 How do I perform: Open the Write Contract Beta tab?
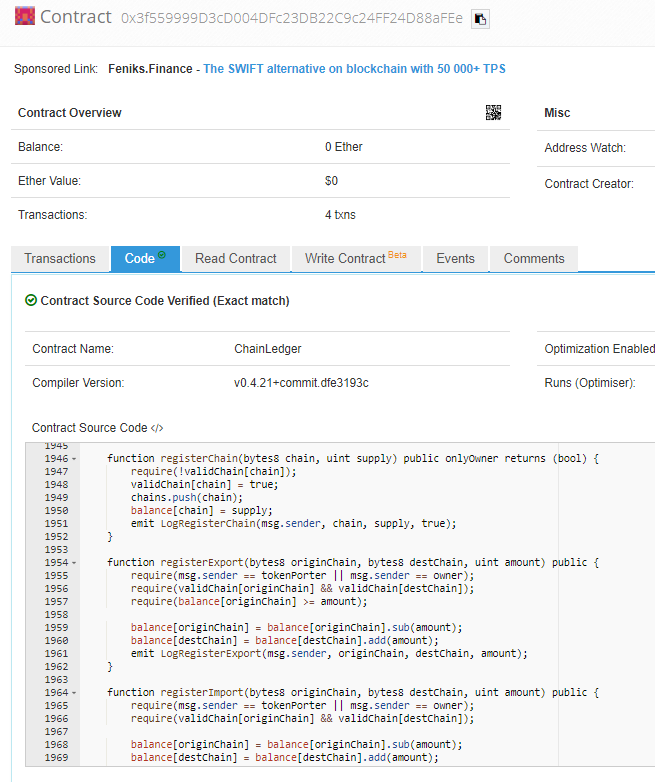click(356, 258)
